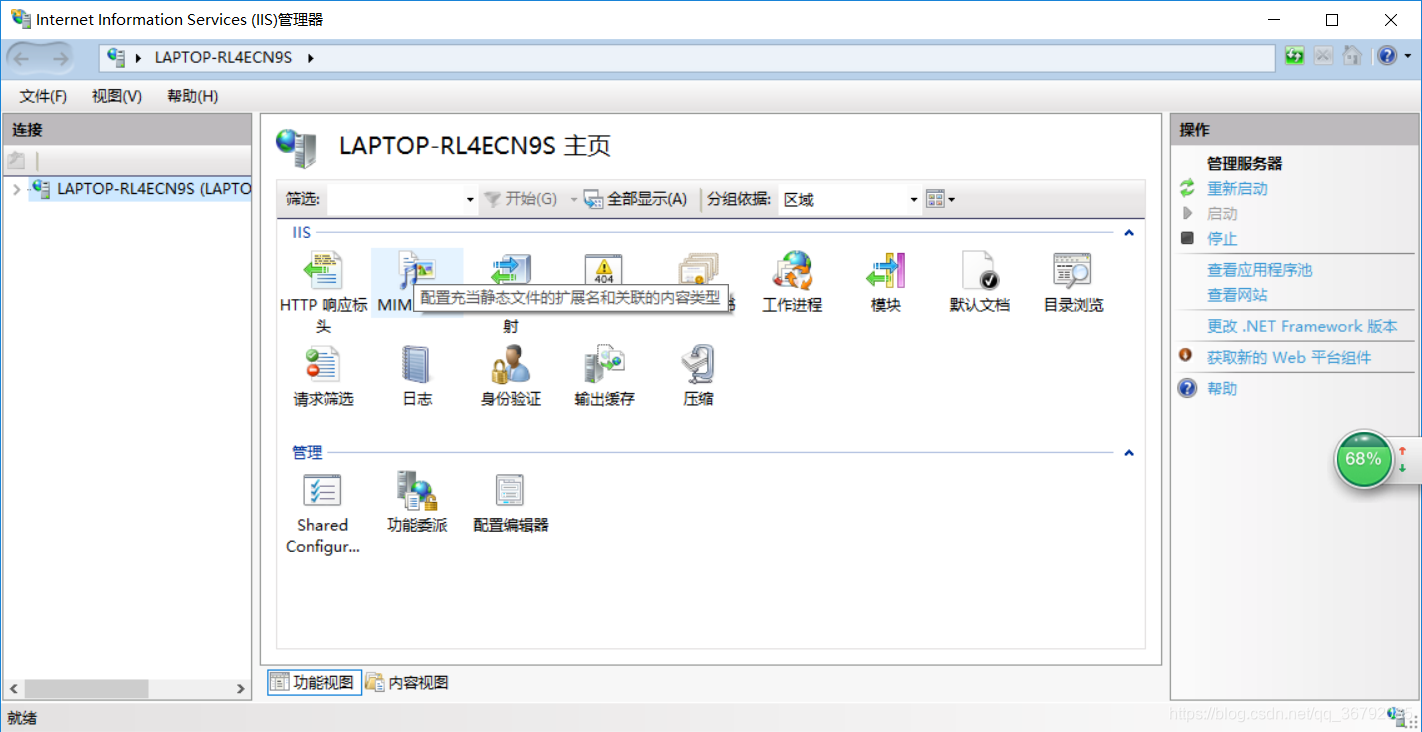Click the home icon in address bar

point(1351,56)
